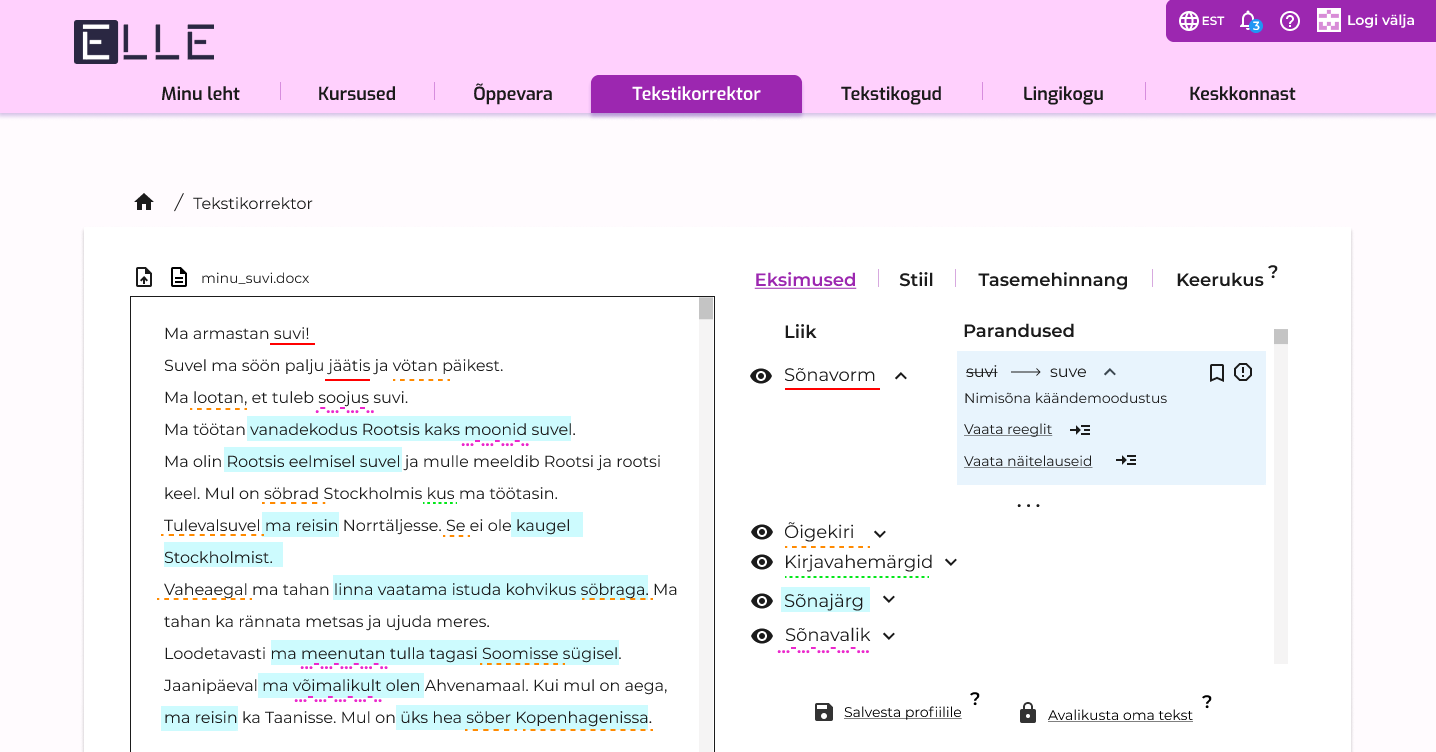Click help mark next to Avalikusta oma tekst
This screenshot has height=752, width=1436.
point(1207,701)
